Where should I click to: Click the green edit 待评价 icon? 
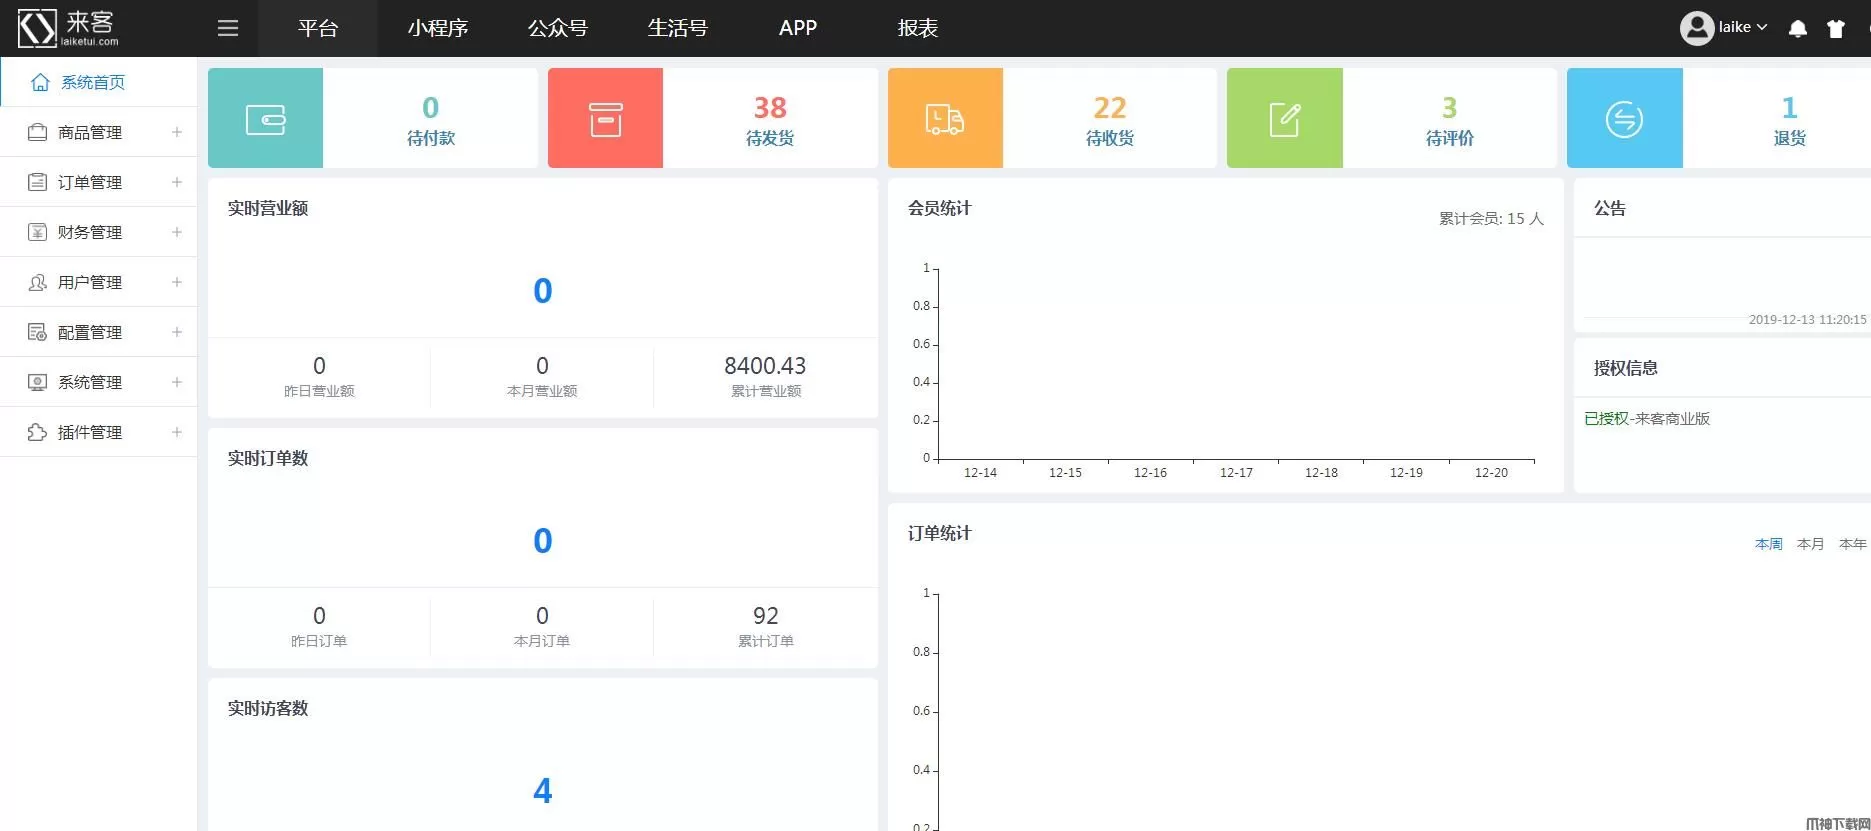[1284, 119]
